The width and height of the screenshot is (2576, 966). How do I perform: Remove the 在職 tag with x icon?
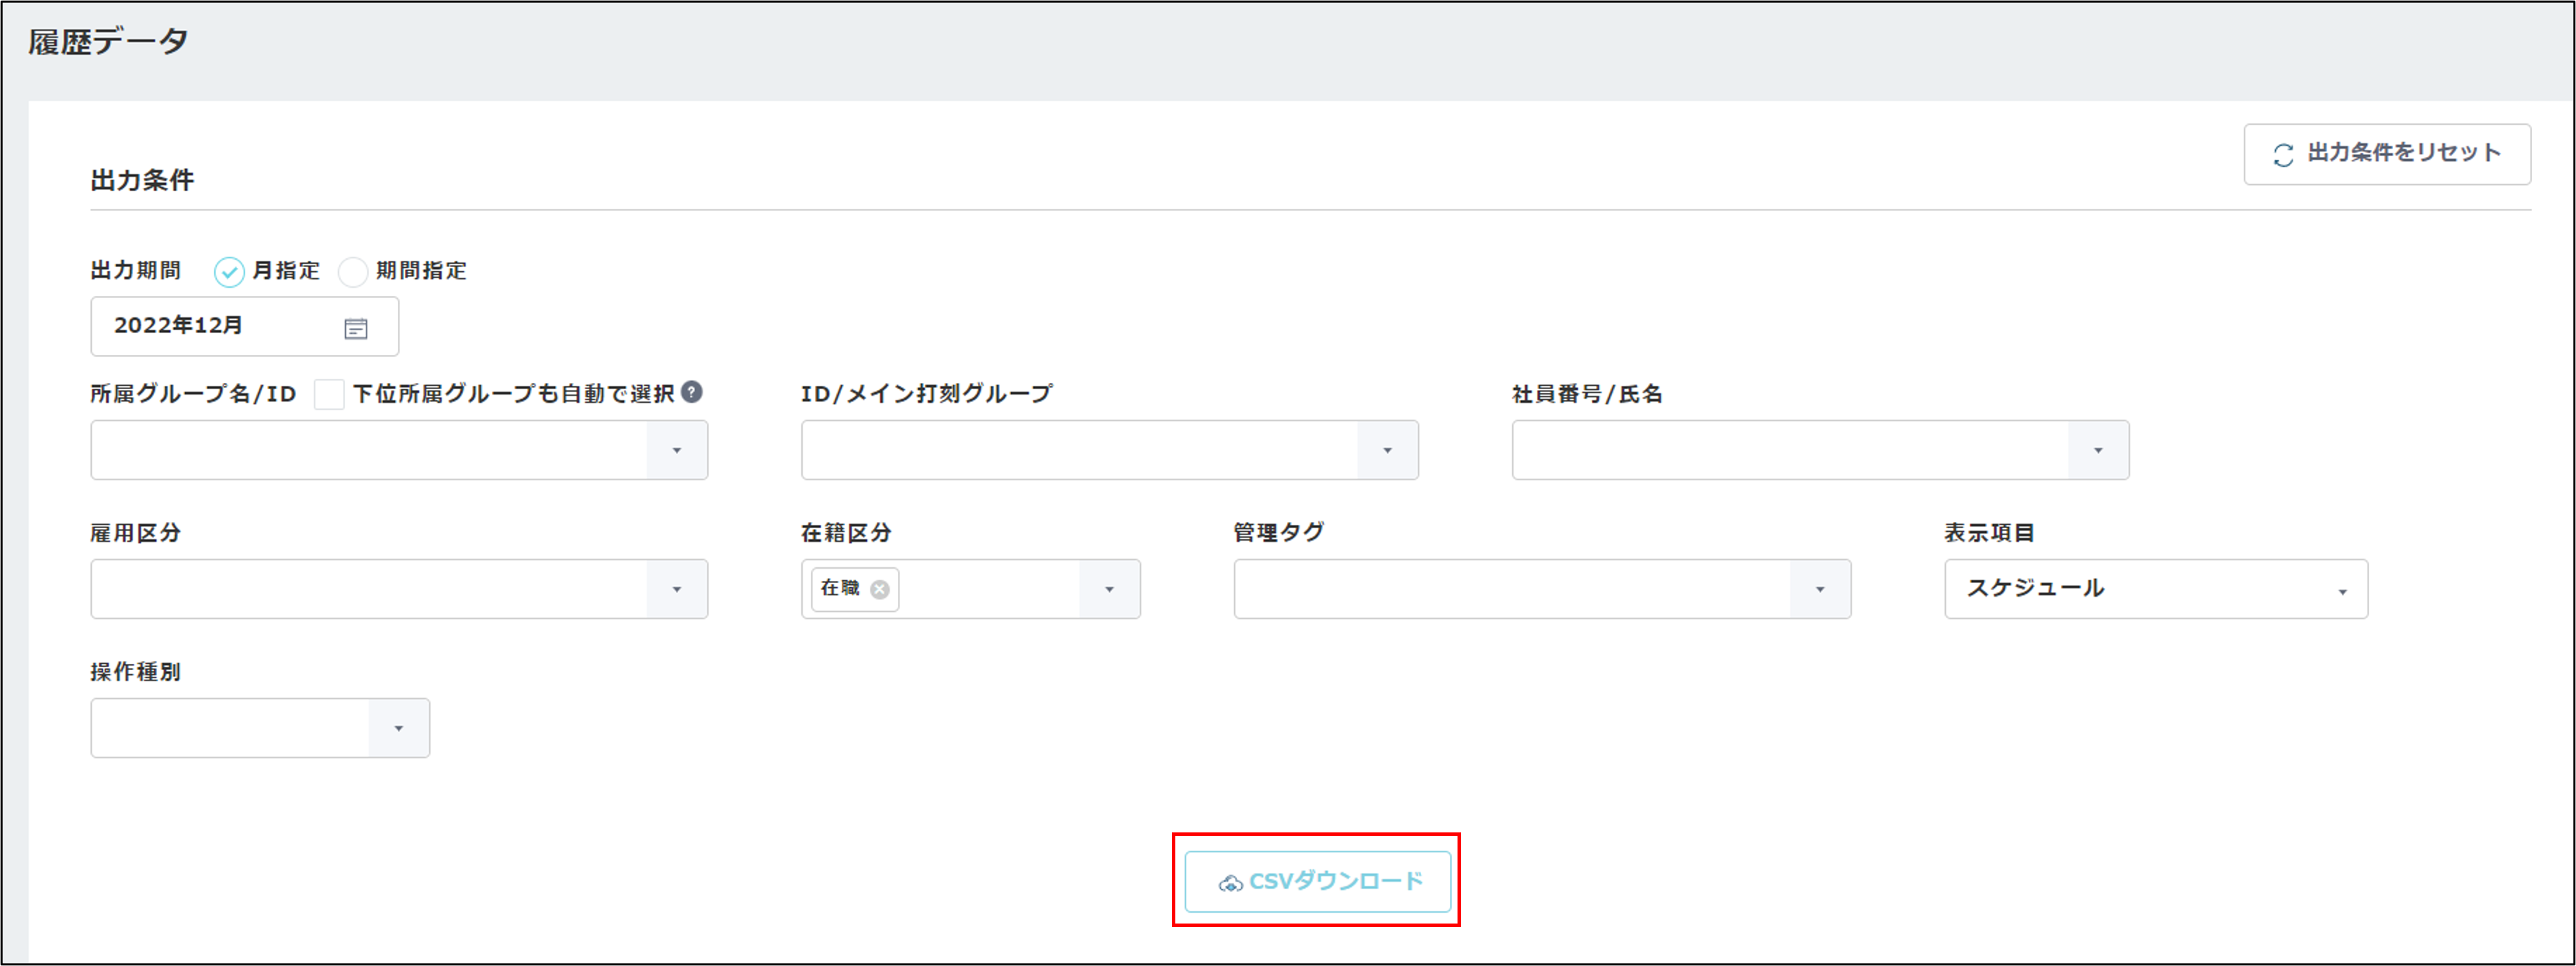tap(879, 589)
